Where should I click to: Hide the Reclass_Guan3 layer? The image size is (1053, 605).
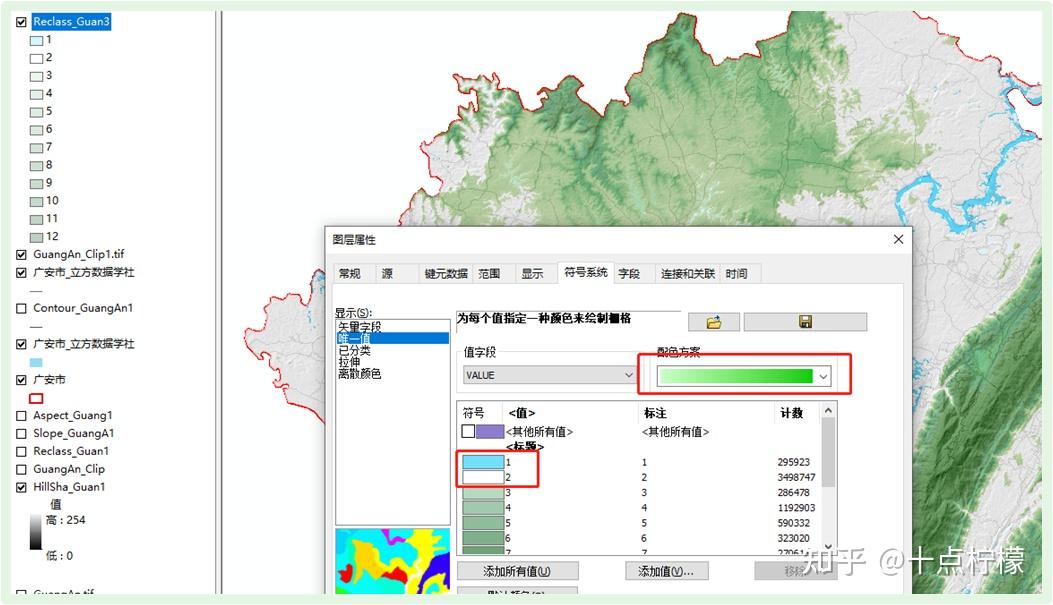pyautogui.click(x=23, y=21)
